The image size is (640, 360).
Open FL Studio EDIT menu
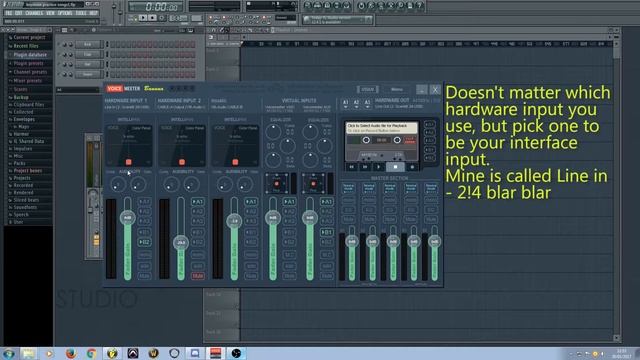pos(19,13)
